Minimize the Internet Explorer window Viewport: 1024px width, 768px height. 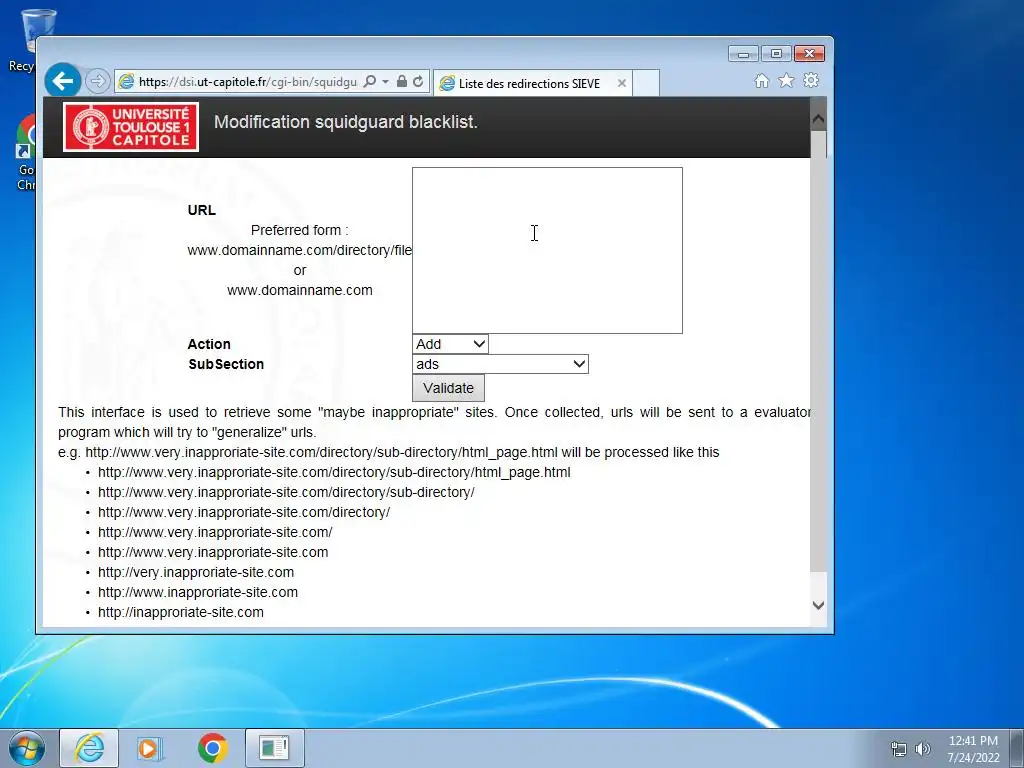coord(743,54)
